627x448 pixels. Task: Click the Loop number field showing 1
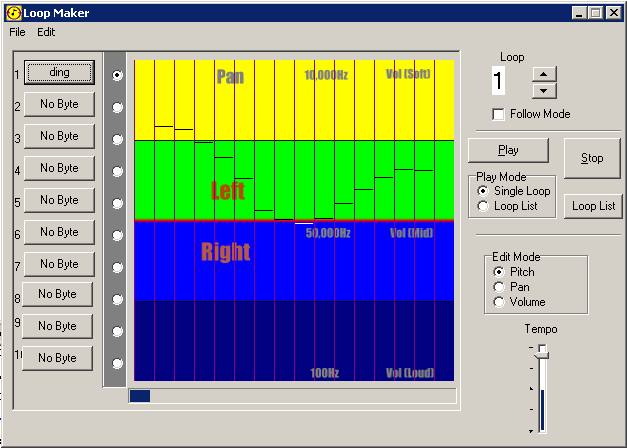[498, 81]
